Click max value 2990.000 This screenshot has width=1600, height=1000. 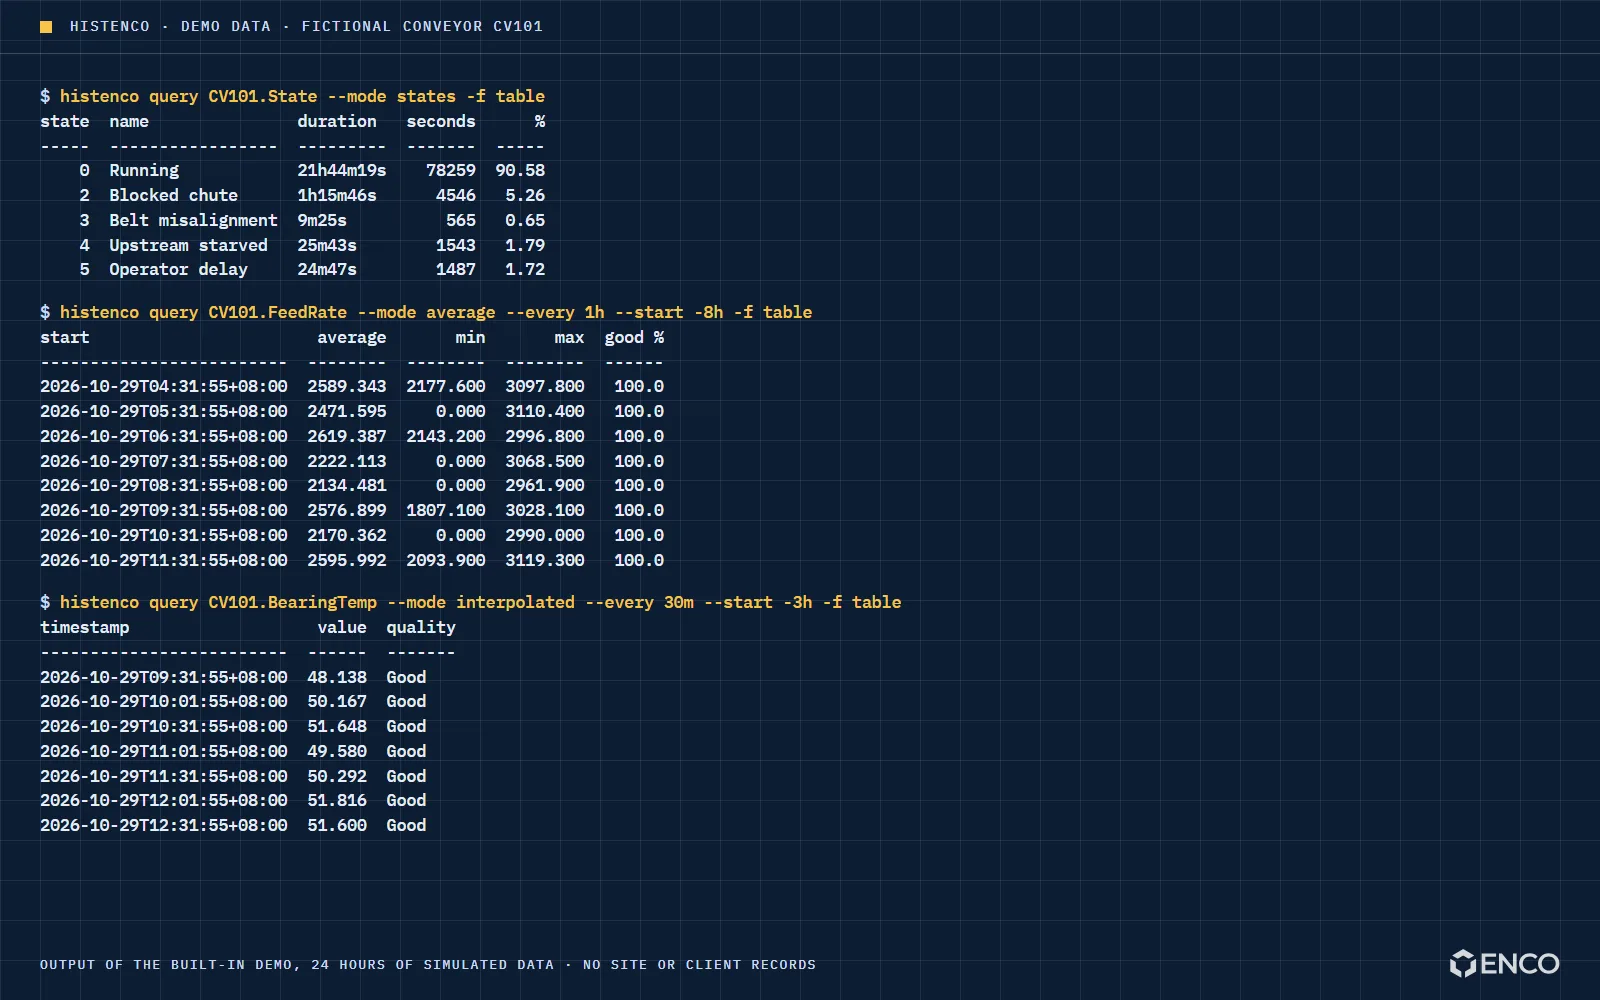[545, 535]
